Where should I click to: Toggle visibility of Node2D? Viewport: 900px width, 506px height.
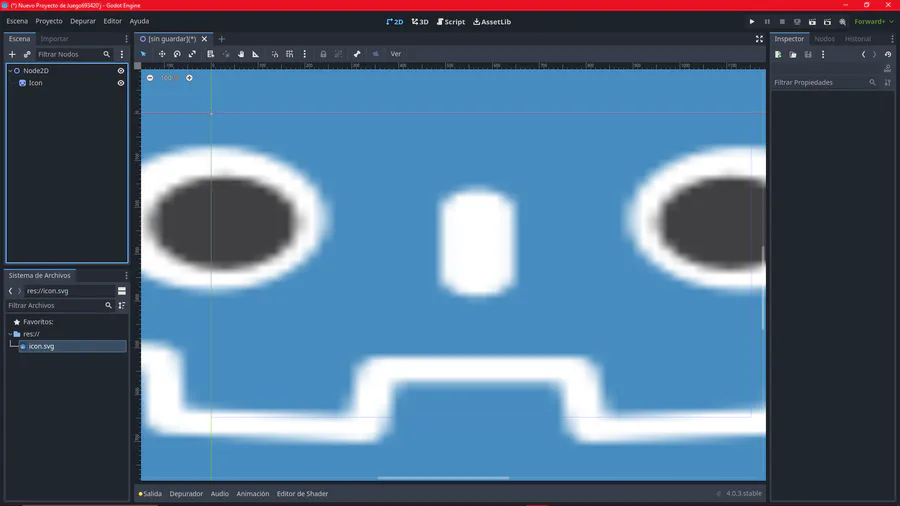click(x=121, y=71)
